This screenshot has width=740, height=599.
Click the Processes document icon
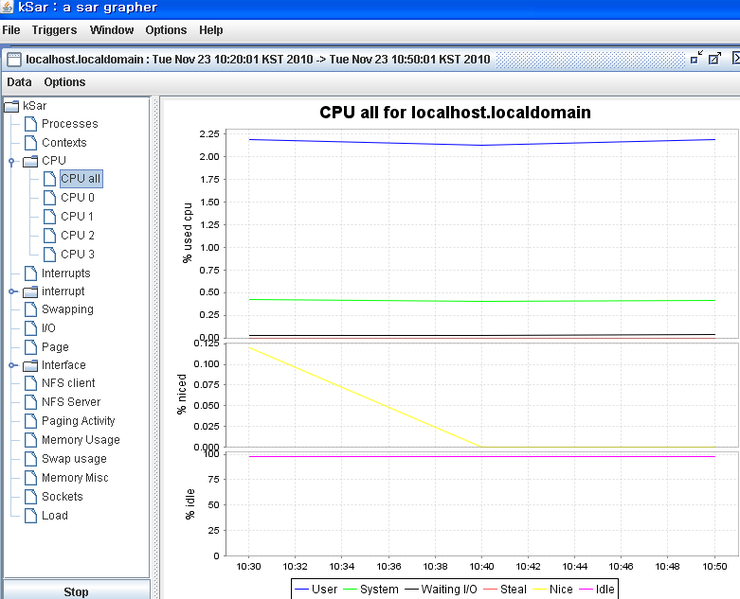coord(31,124)
